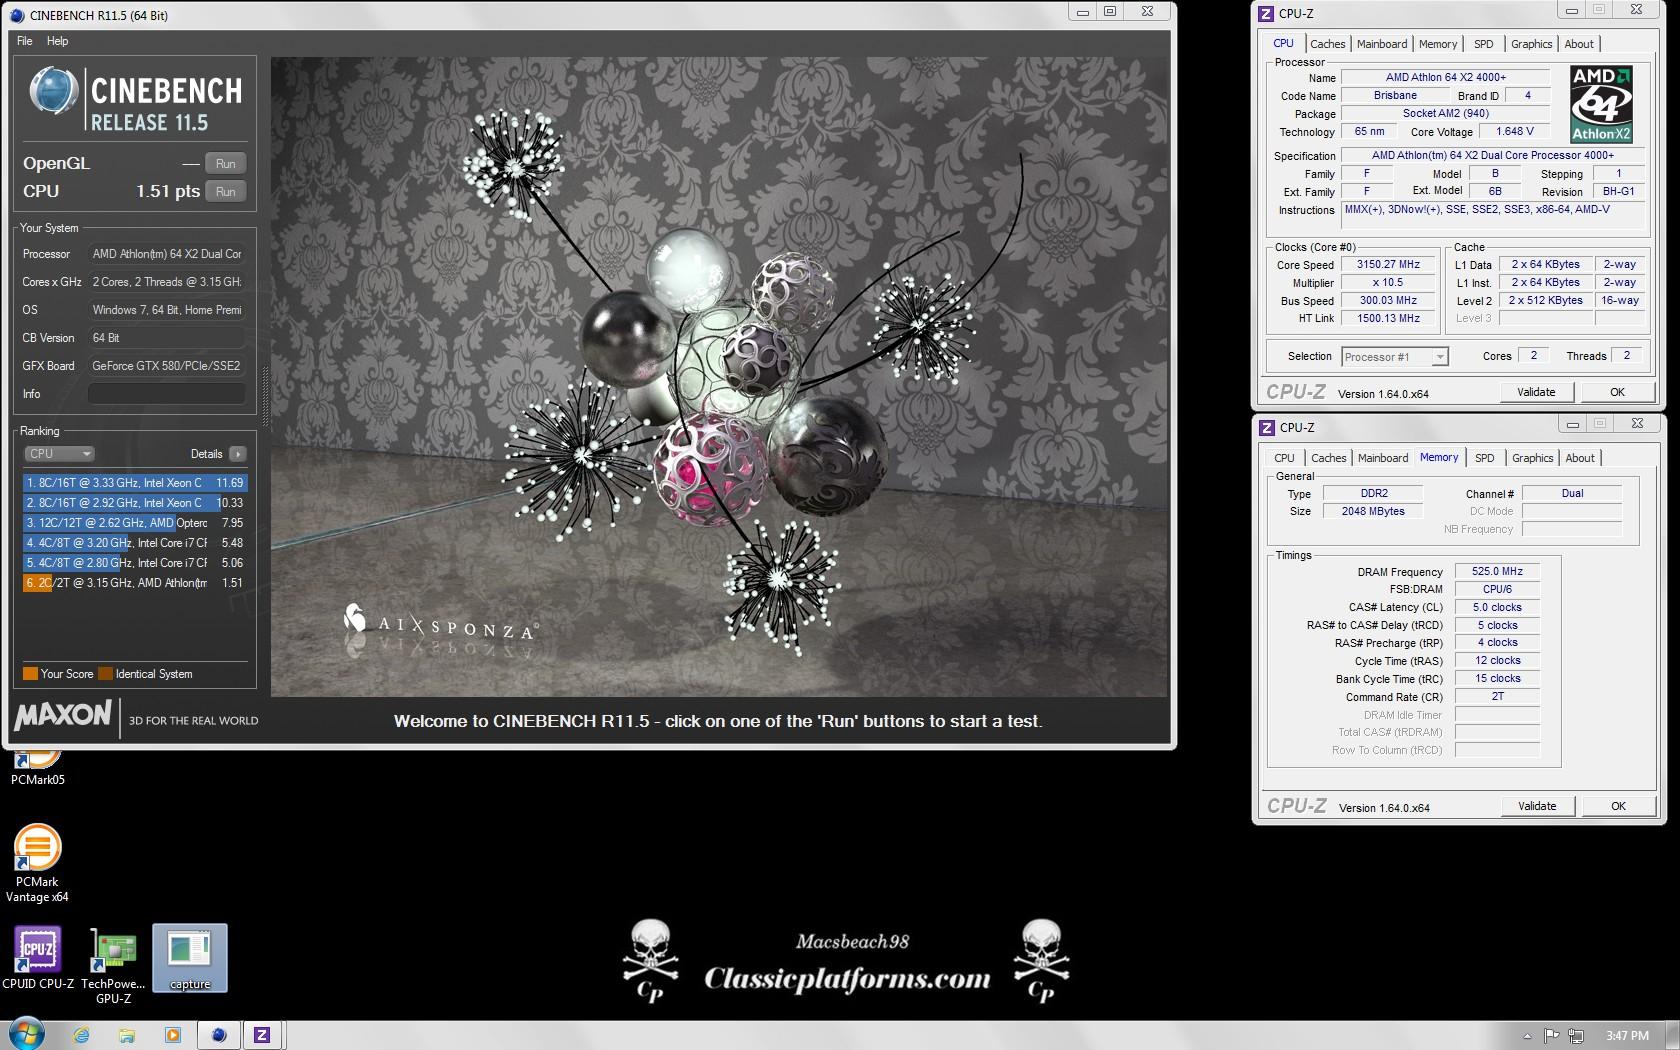This screenshot has width=1680, height=1050.
Task: Select Graphics tab in bottom CPU-Z window
Action: 1532,458
